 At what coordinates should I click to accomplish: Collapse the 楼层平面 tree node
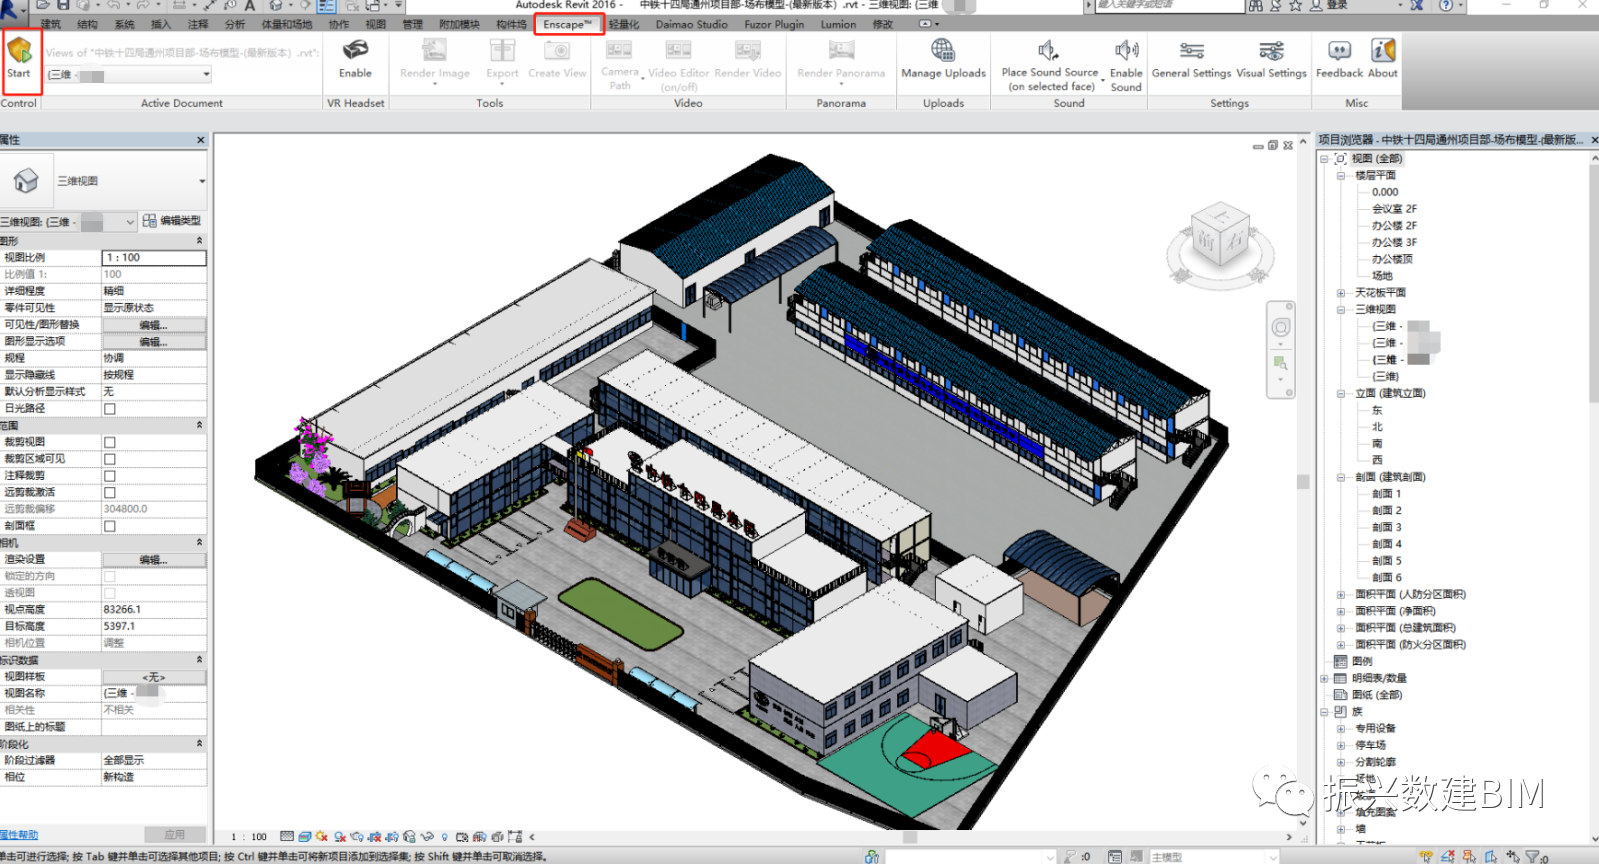[x=1341, y=176]
